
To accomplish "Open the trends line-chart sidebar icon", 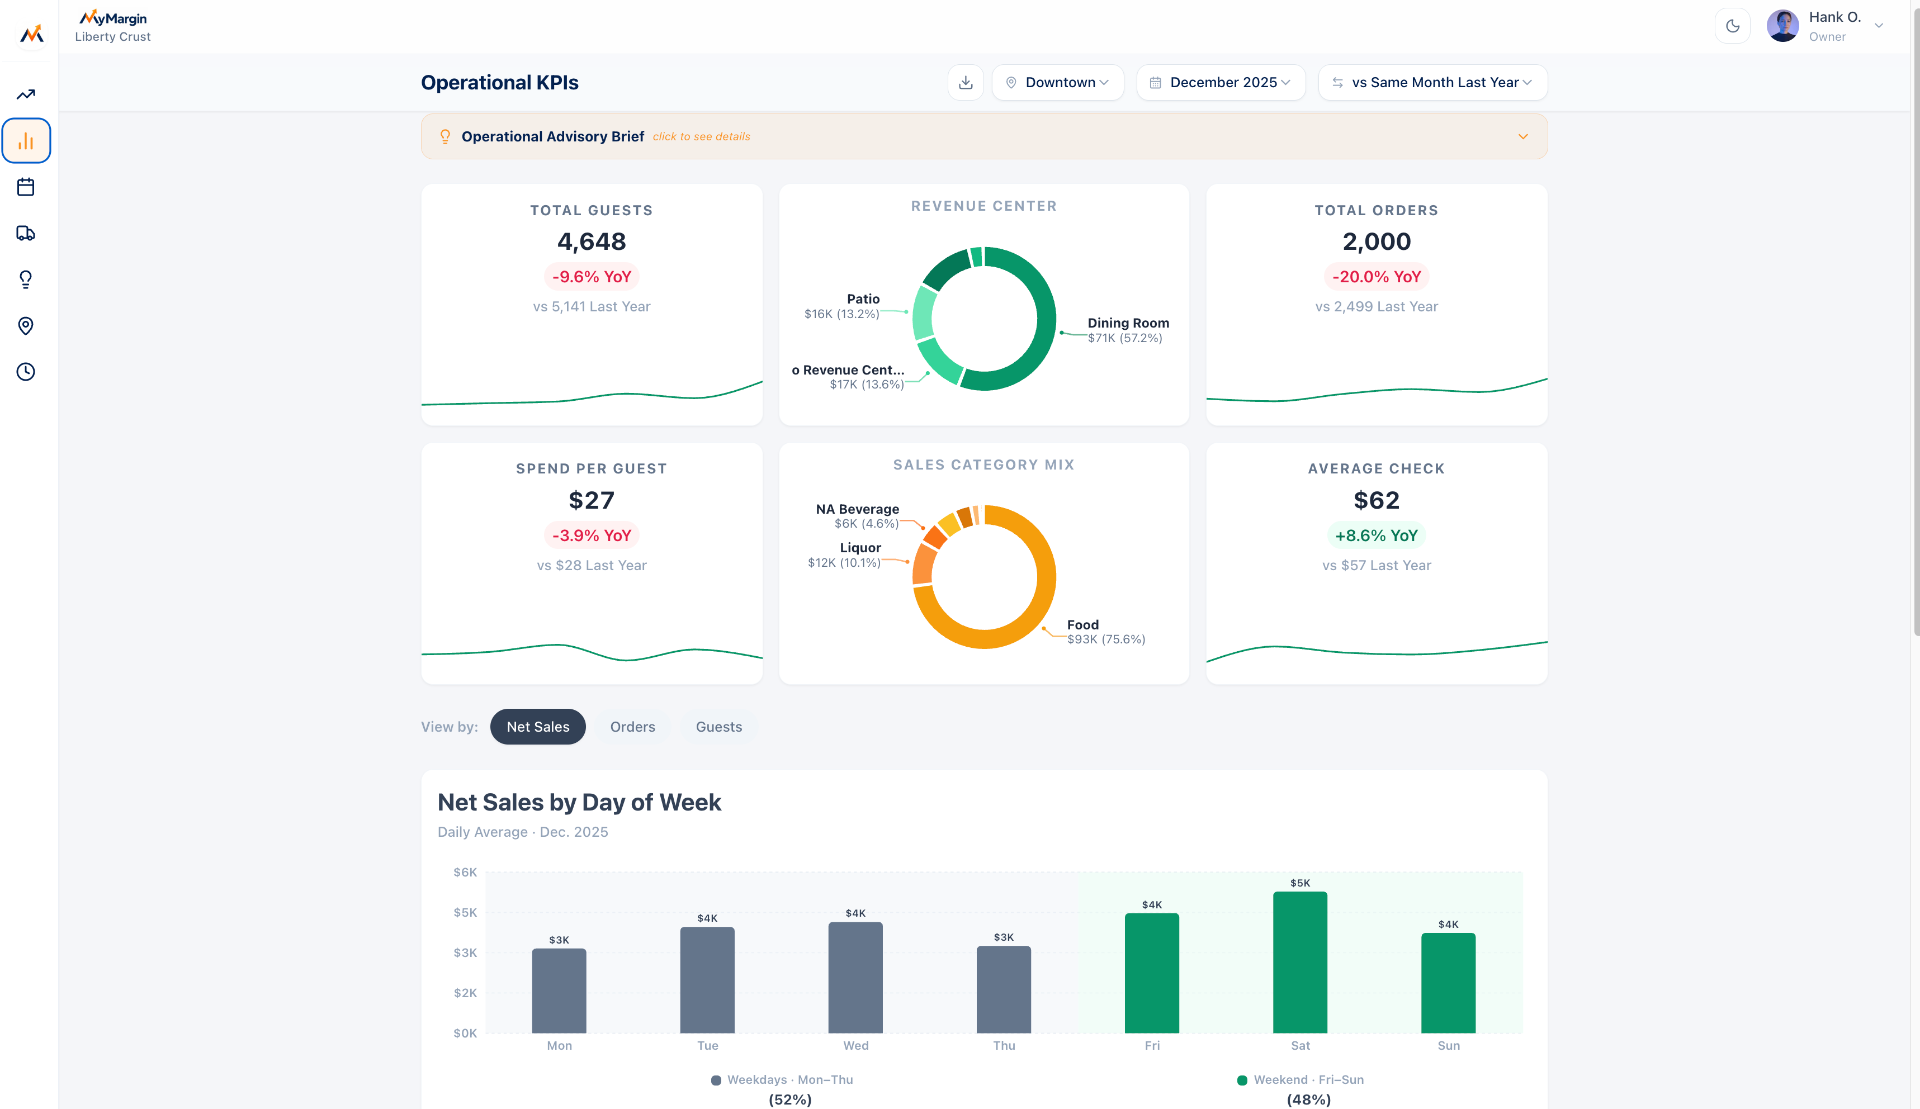I will (26, 95).
